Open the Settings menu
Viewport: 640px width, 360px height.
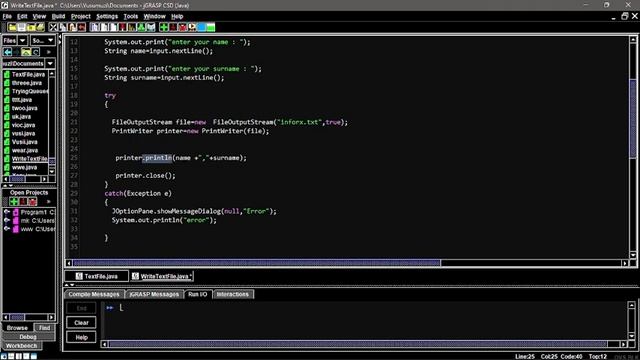tap(107, 16)
